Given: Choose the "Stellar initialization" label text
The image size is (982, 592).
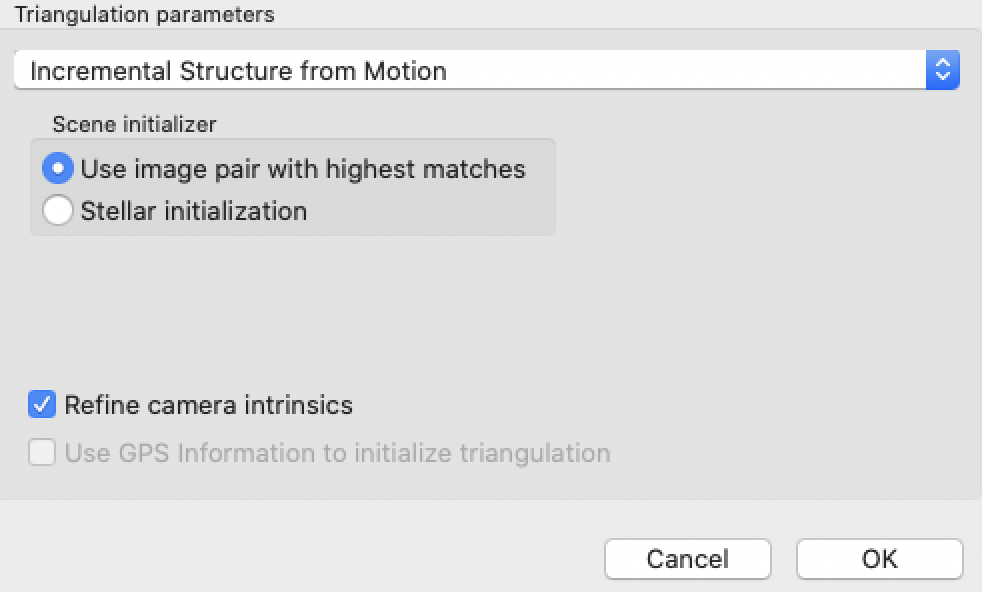Looking at the screenshot, I should tap(193, 211).
